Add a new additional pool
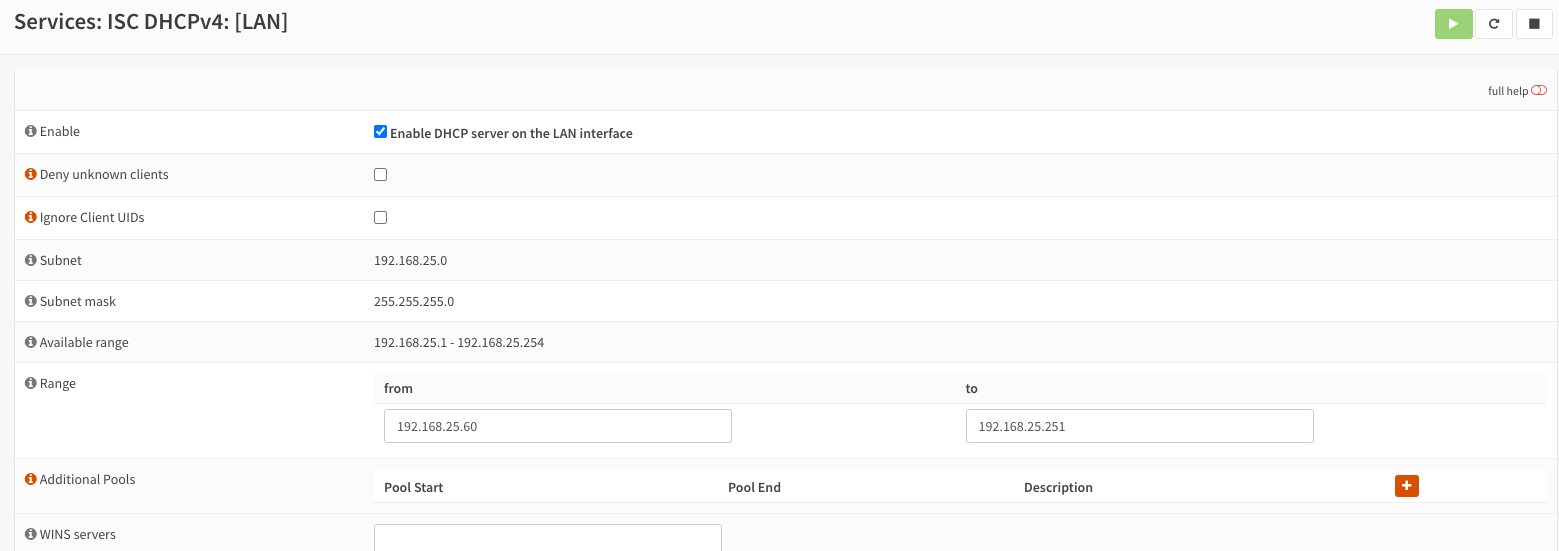1559x551 pixels. pyautogui.click(x=1406, y=486)
